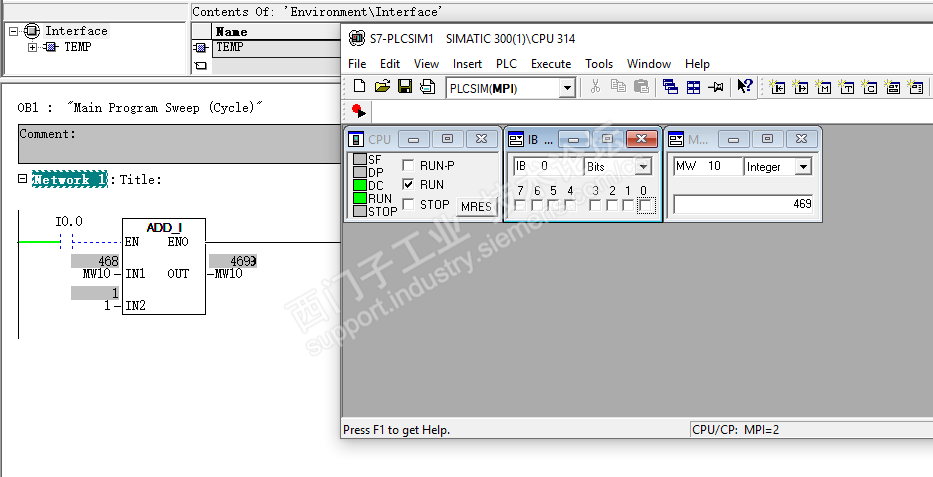The height and width of the screenshot is (477, 933).
Task: Create a new PLCSIM simulation file
Action: click(x=359, y=87)
